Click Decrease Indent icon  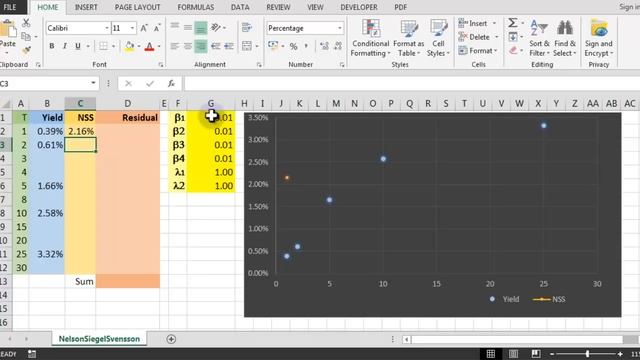click(x=216, y=46)
